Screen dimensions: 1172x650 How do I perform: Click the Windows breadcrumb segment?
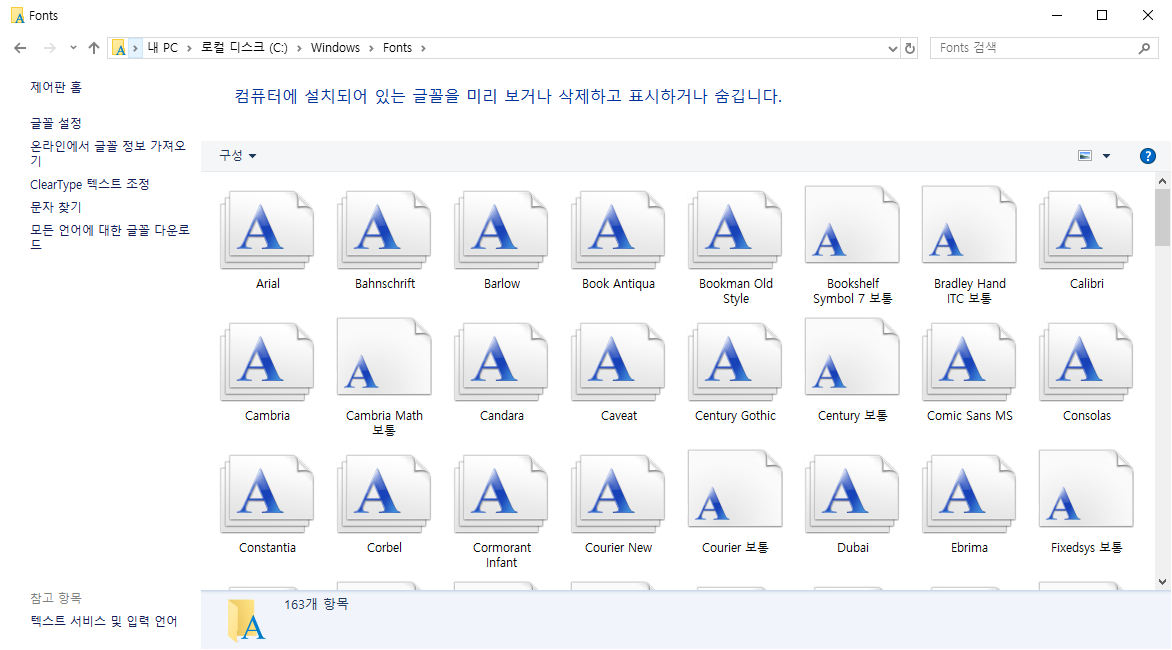(335, 48)
